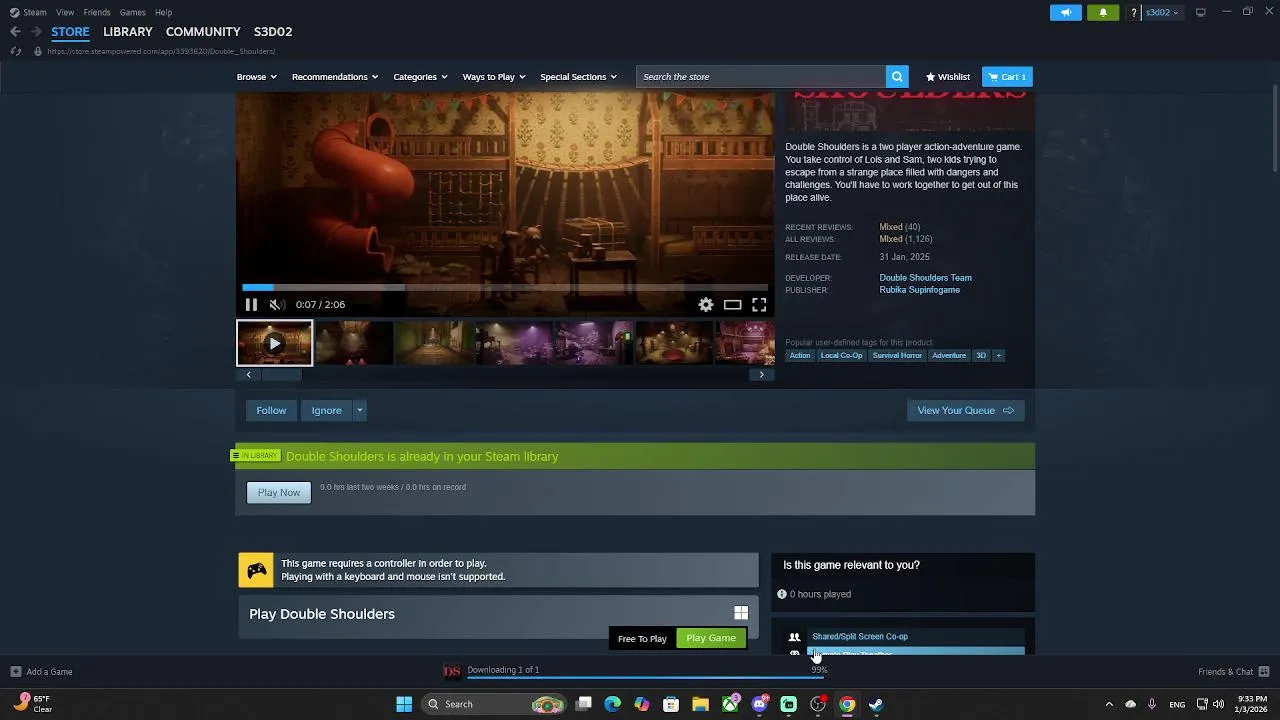The width and height of the screenshot is (1280, 720).
Task: Open Steam announcements megaphone
Action: pos(1066,12)
